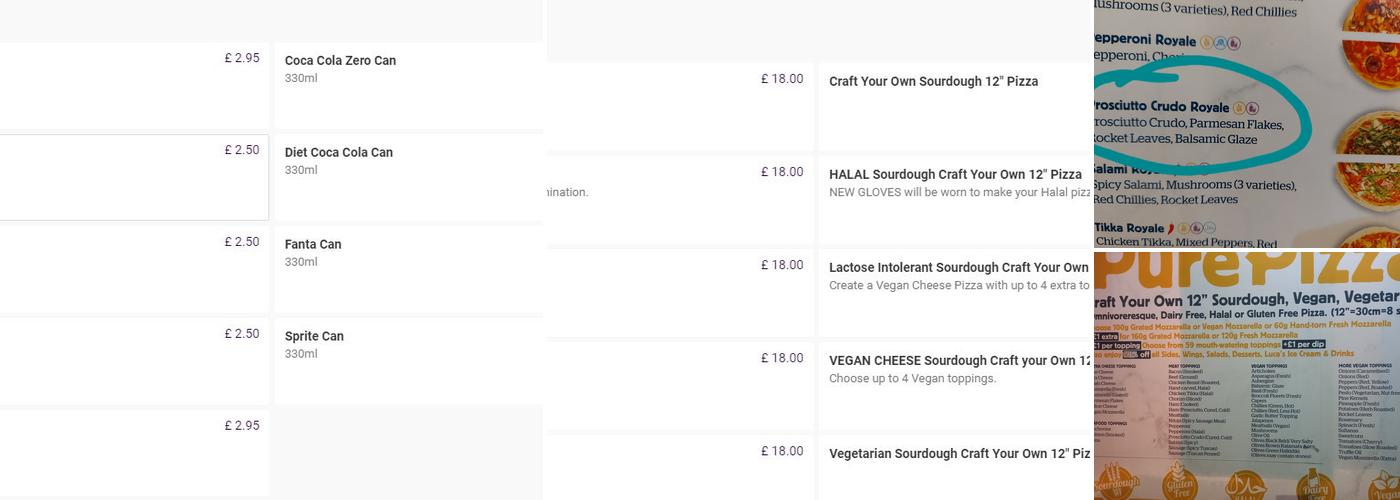The height and width of the screenshot is (500, 1400).
Task: Click the Sourdough badge icon on flyer
Action: [1115, 483]
